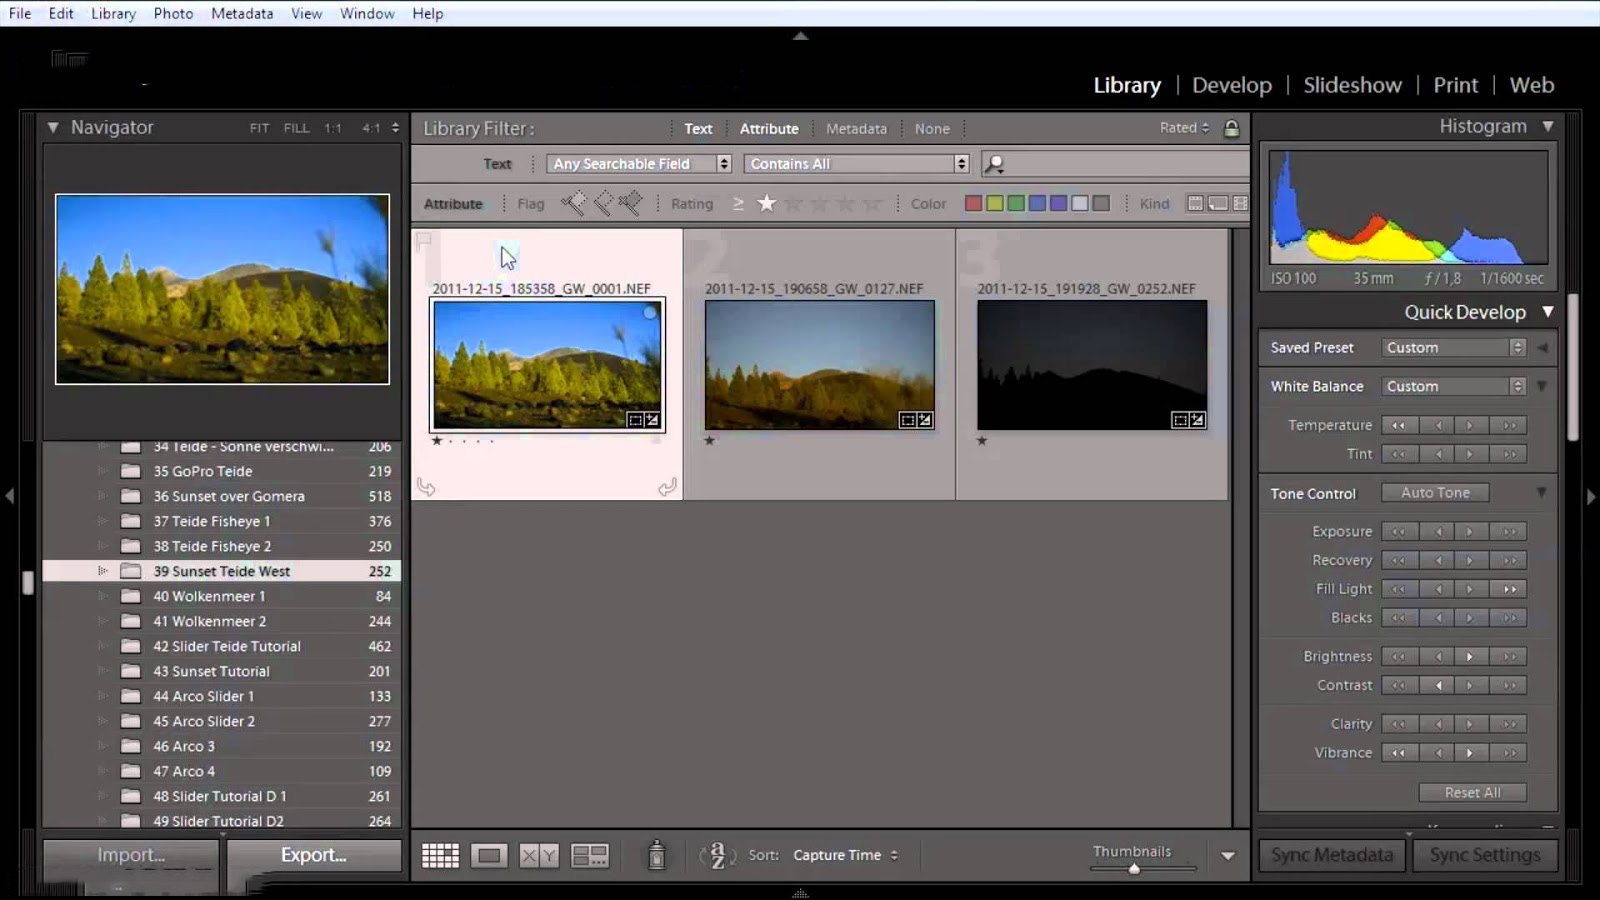1600x900 pixels.
Task: Enable the Metadata filter bar
Action: tap(856, 128)
